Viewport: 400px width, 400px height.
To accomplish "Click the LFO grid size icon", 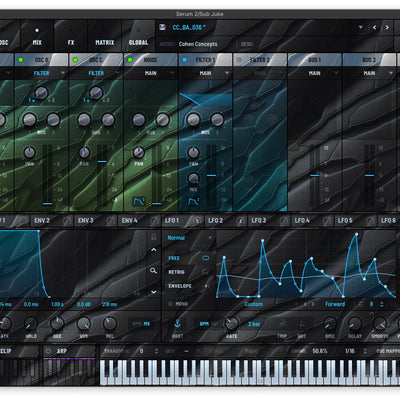I will click(x=361, y=304).
